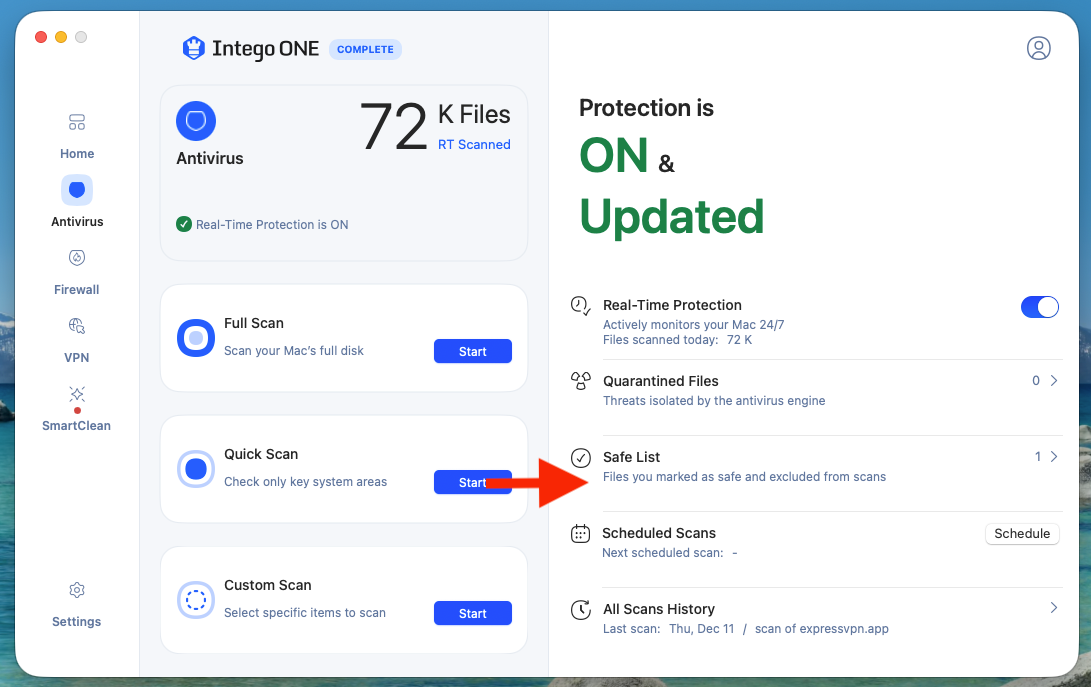Click the Quarantined Files count 0
The height and width of the screenshot is (687, 1091).
[x=1035, y=381]
